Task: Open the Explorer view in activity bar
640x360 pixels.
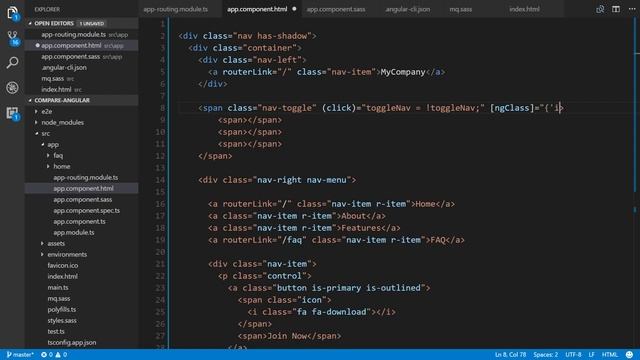Action: (12, 13)
